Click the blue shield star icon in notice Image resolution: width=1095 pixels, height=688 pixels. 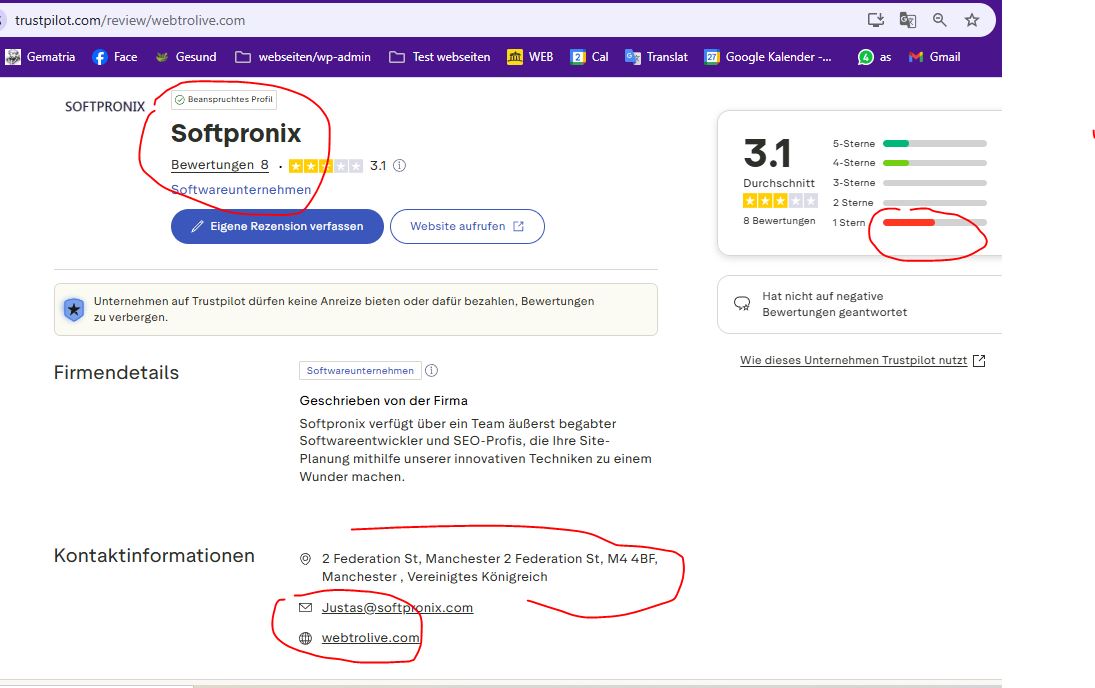pyautogui.click(x=74, y=309)
